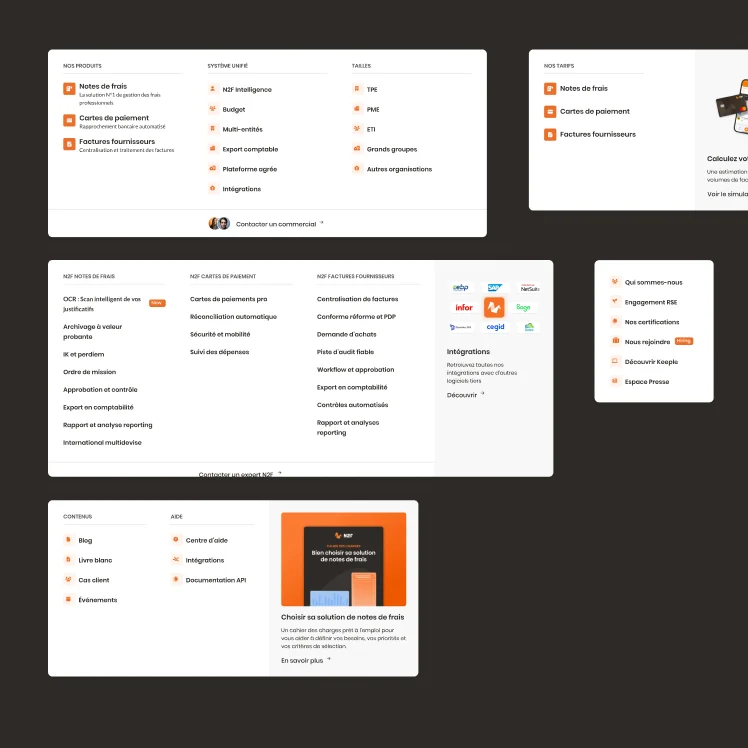Image resolution: width=748 pixels, height=748 pixels.
Task: Click the Export comptable icon
Action: [213, 148]
